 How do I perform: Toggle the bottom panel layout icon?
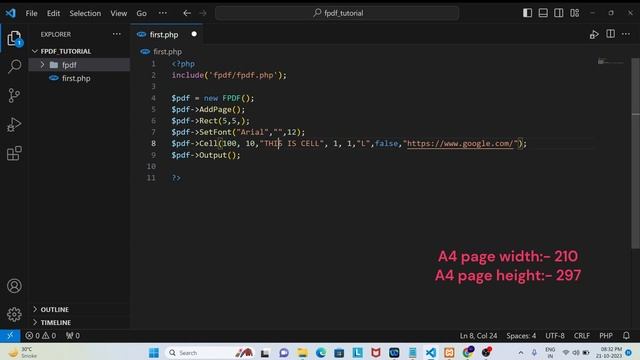click(543, 13)
